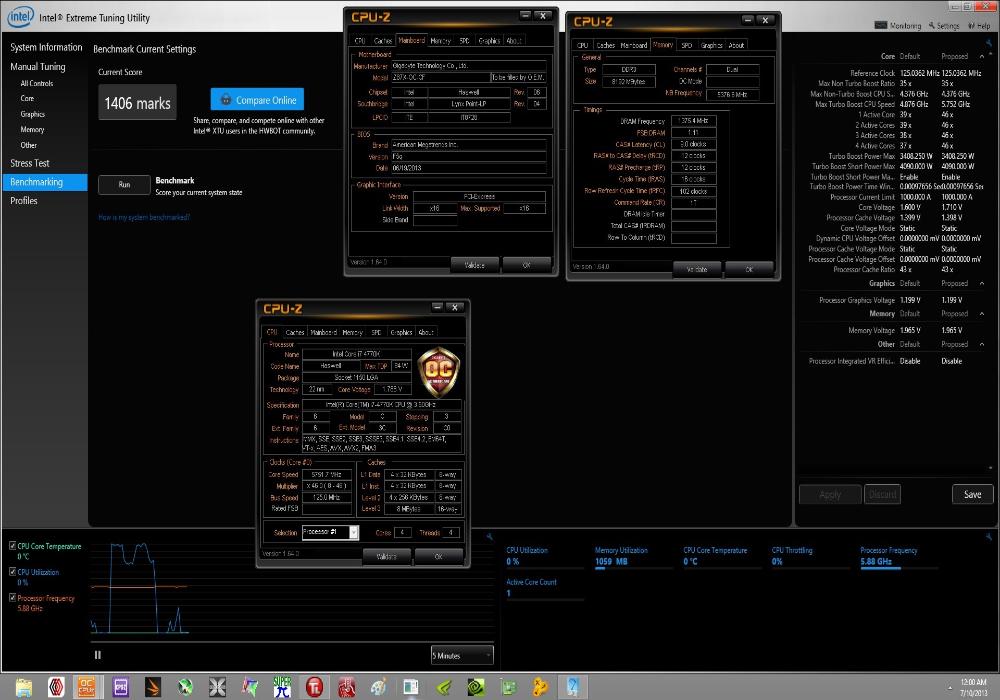Collapse the Core settings section
The image size is (1000, 700).
[x=982, y=56]
